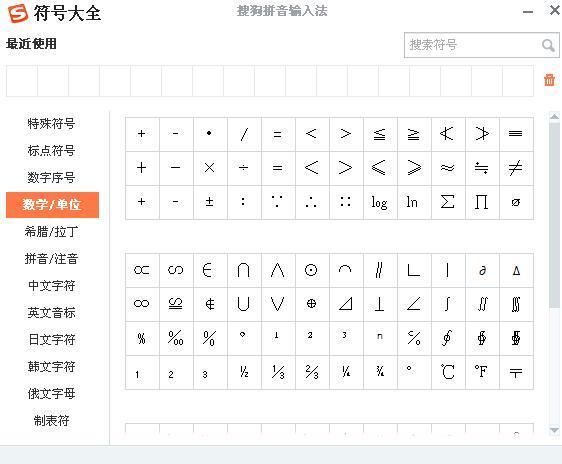Insert the degrees Celsius symbol ℃
The width and height of the screenshot is (562, 464).
pos(448,372)
